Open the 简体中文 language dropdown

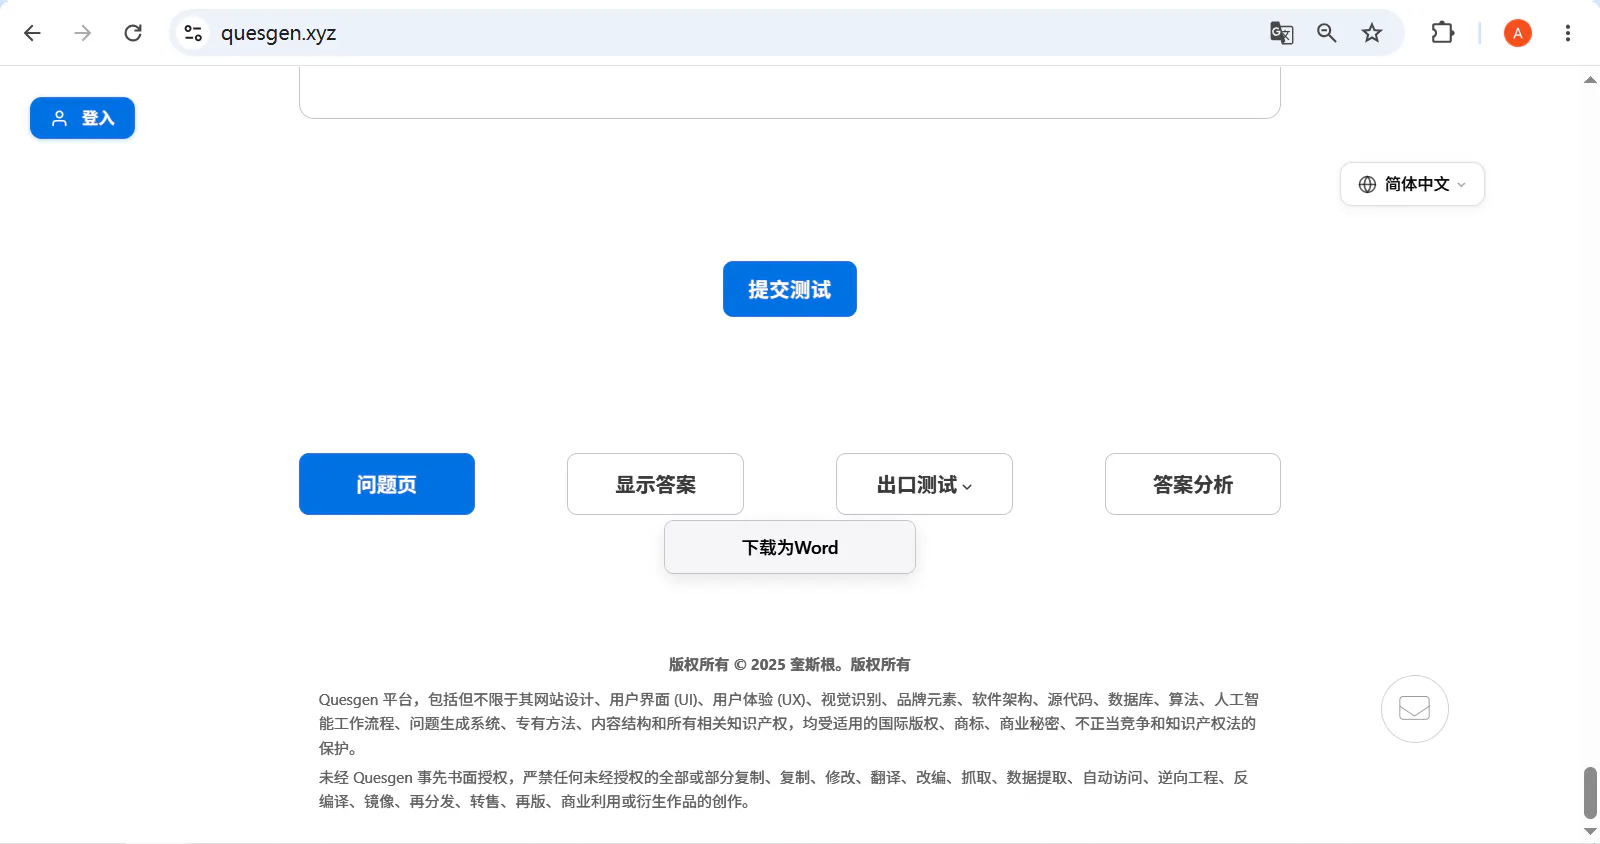point(1412,184)
